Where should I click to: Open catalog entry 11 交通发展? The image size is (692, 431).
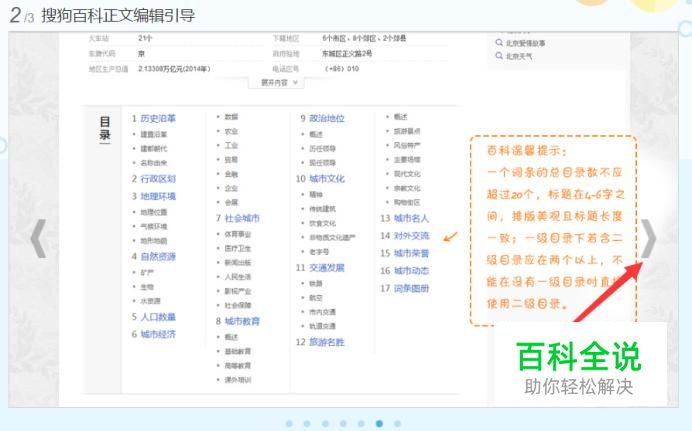(327, 268)
